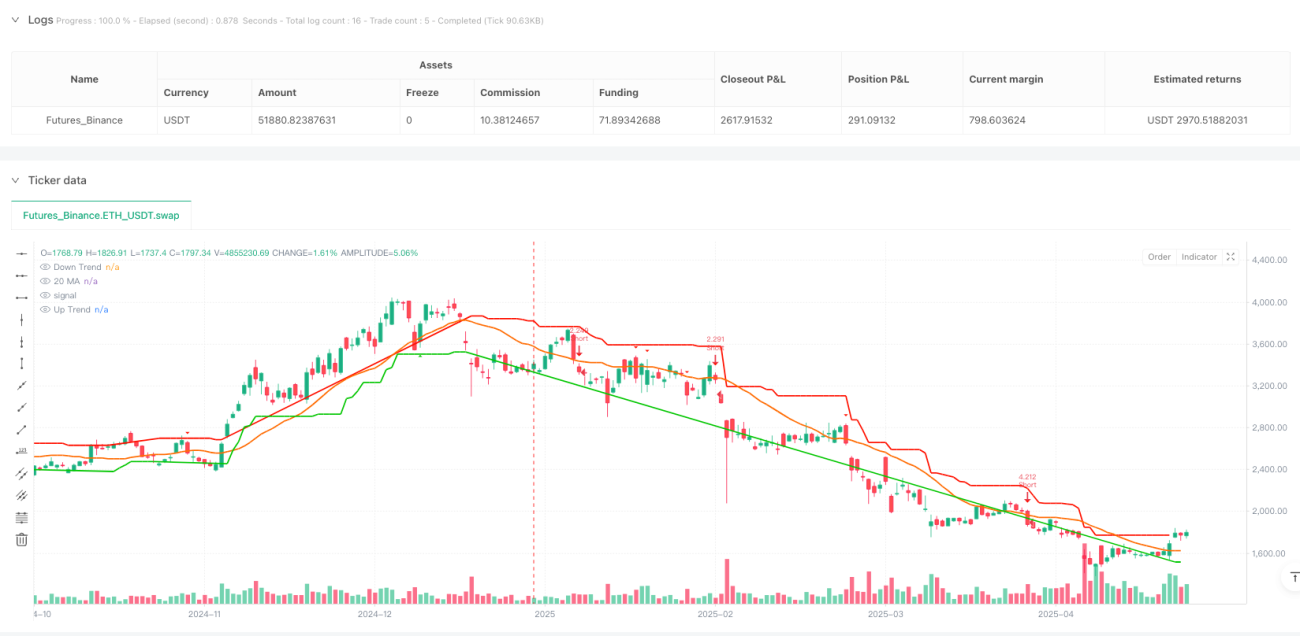
Task: Toggle visibility of Down Trend indicator
Action: click(x=44, y=267)
